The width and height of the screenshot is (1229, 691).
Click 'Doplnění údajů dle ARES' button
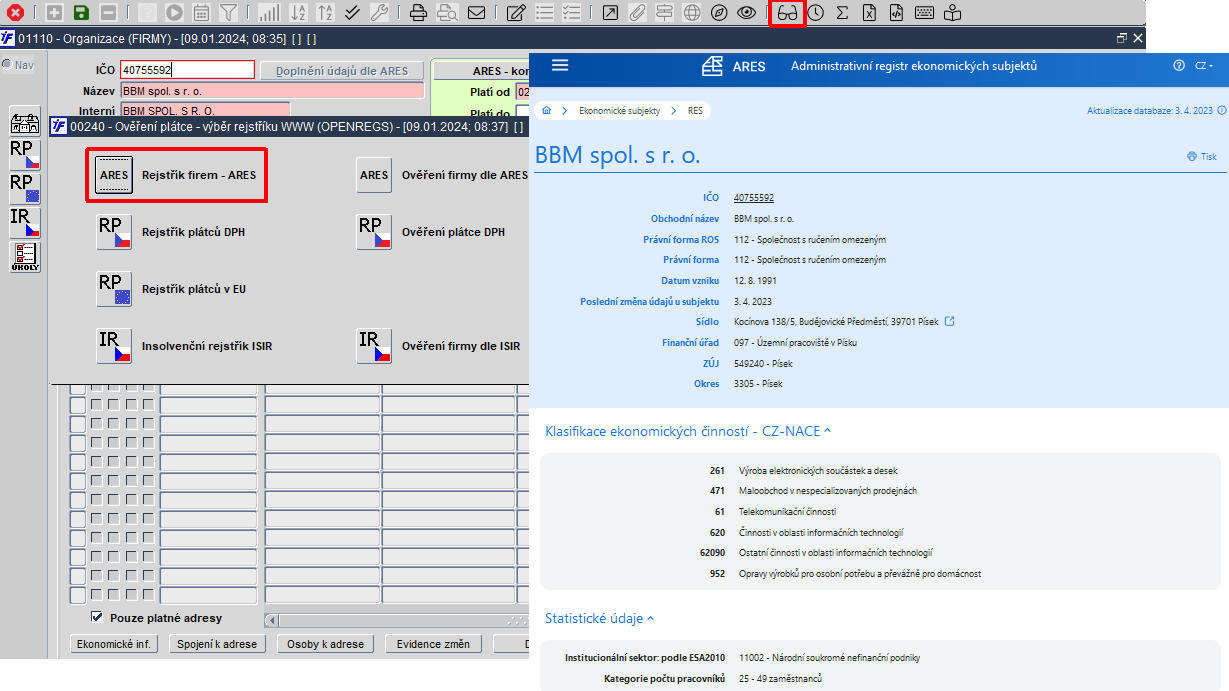coord(343,71)
